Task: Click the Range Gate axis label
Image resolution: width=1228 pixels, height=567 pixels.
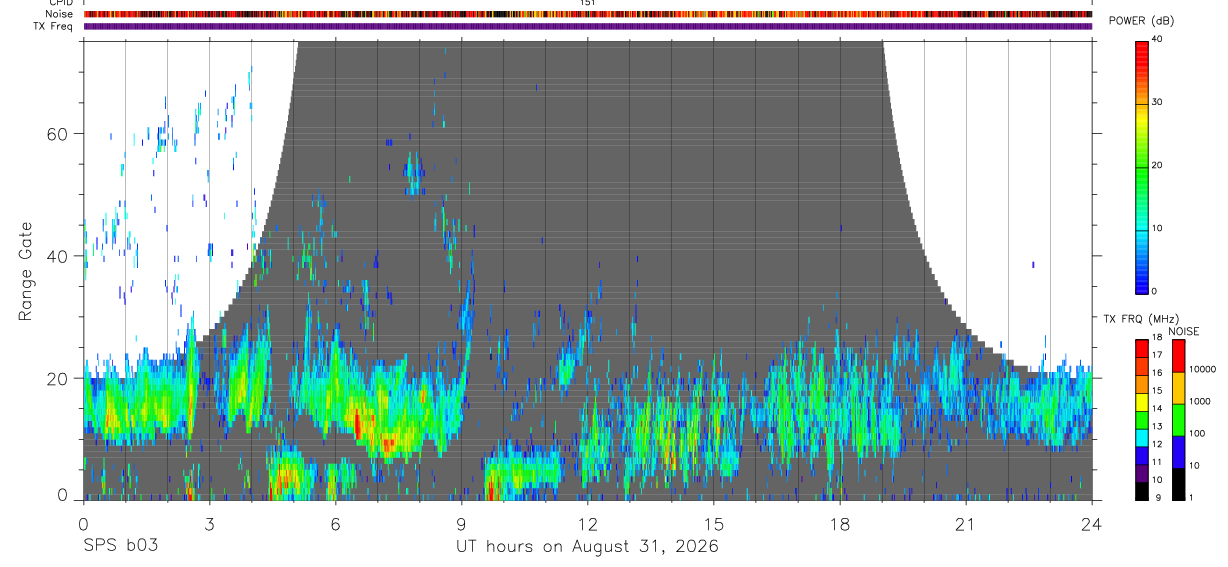Action: tap(26, 271)
